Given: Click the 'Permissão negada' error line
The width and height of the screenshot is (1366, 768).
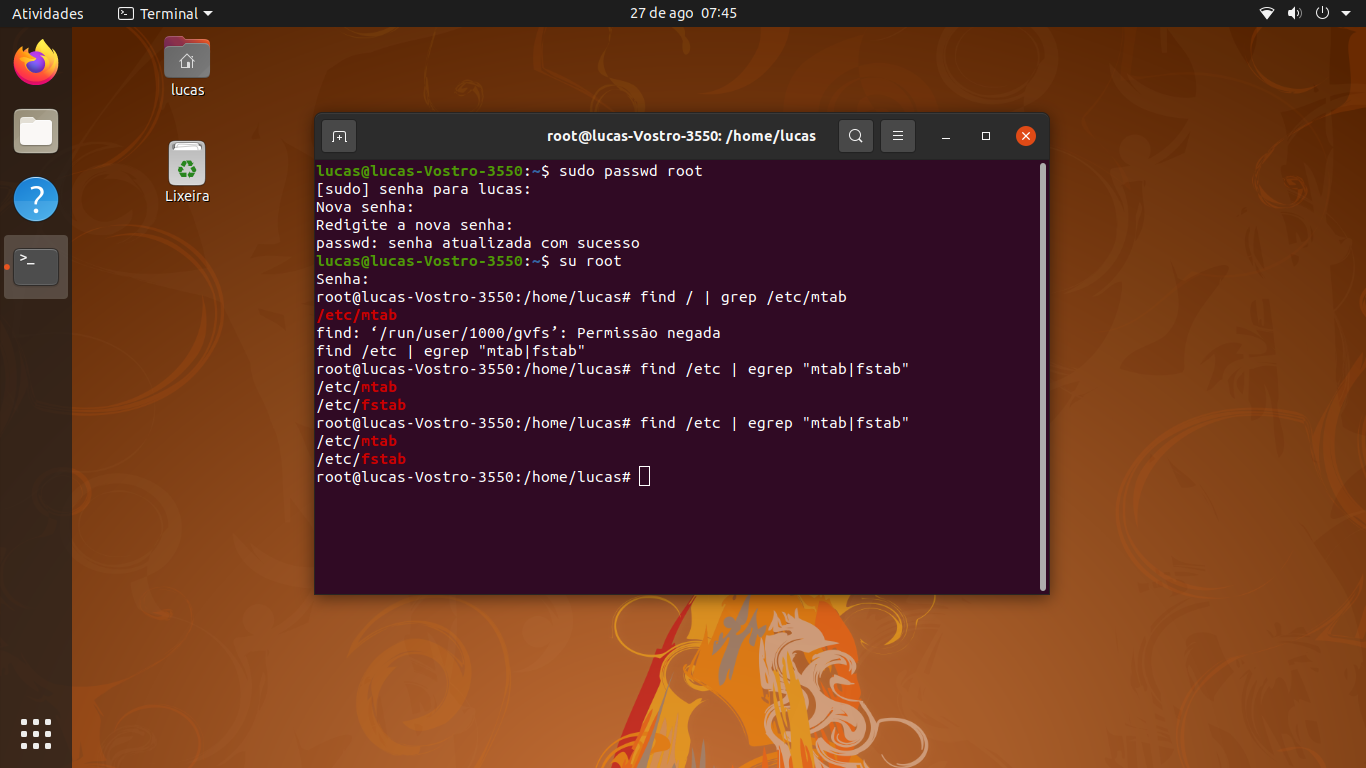Looking at the screenshot, I should coord(518,333).
